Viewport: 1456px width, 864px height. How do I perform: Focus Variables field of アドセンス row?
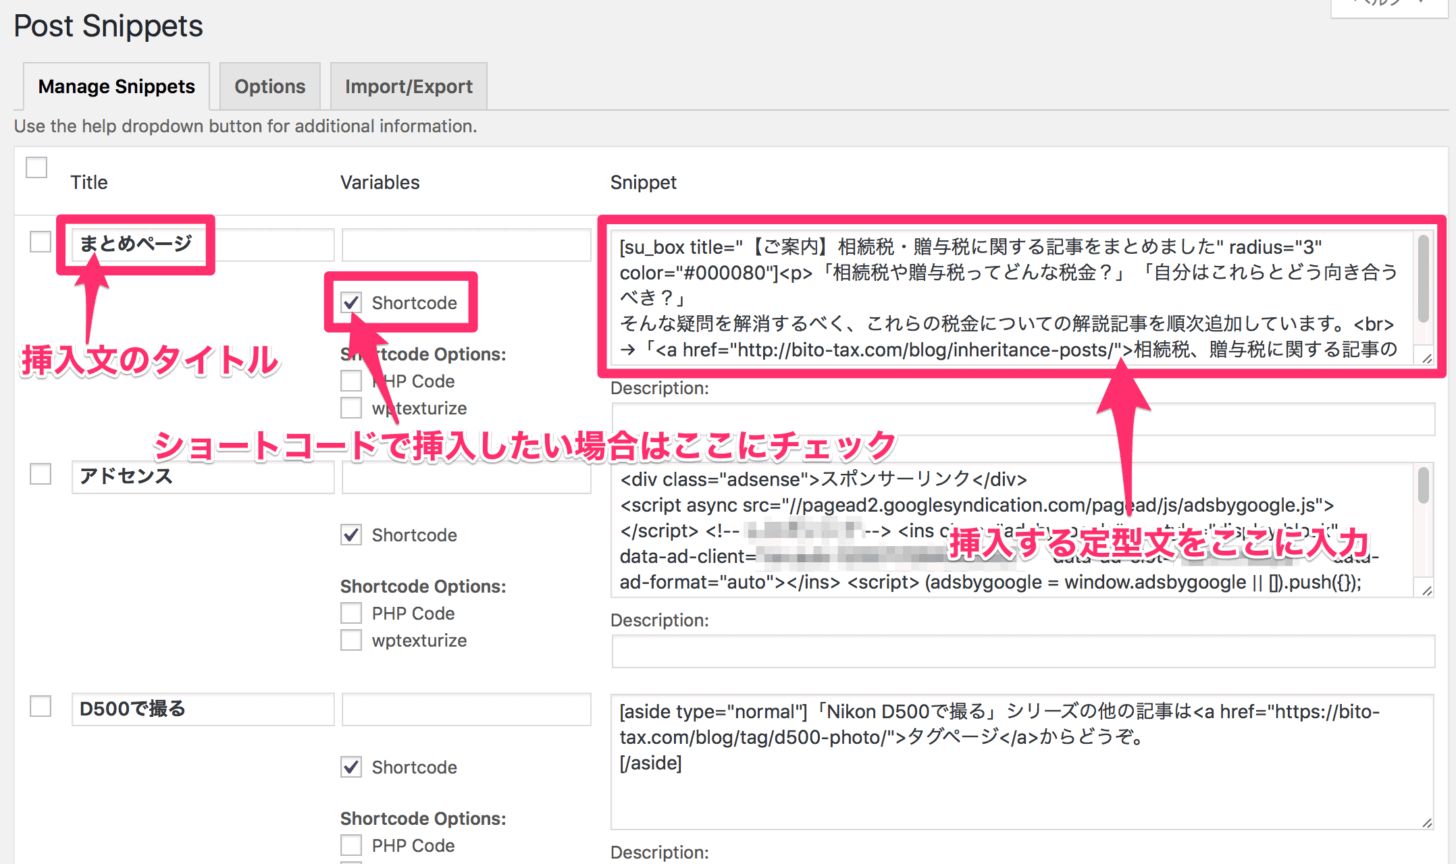pos(466,477)
